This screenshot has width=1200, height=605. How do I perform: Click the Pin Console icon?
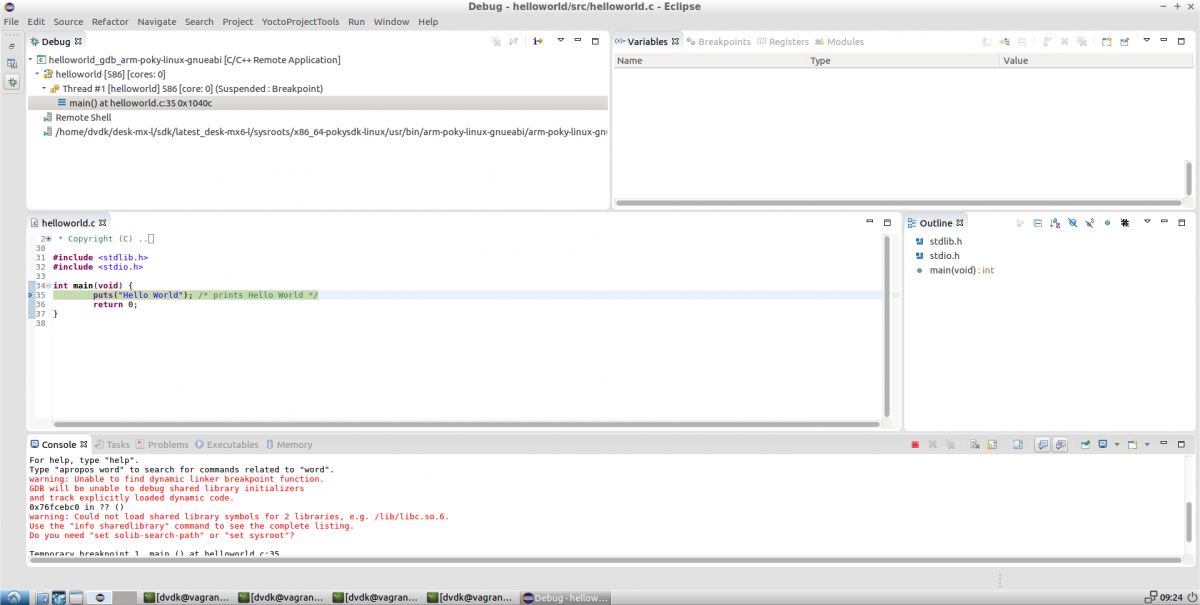1085,445
